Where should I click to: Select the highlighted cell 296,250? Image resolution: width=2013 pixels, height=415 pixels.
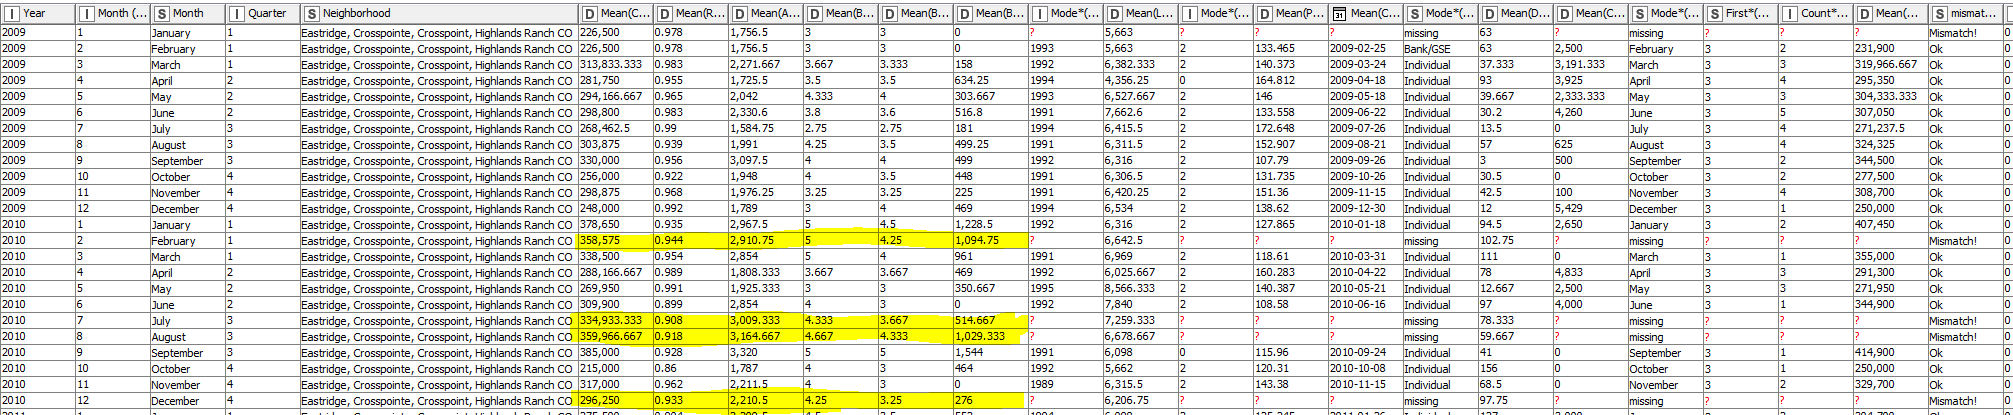click(x=615, y=401)
